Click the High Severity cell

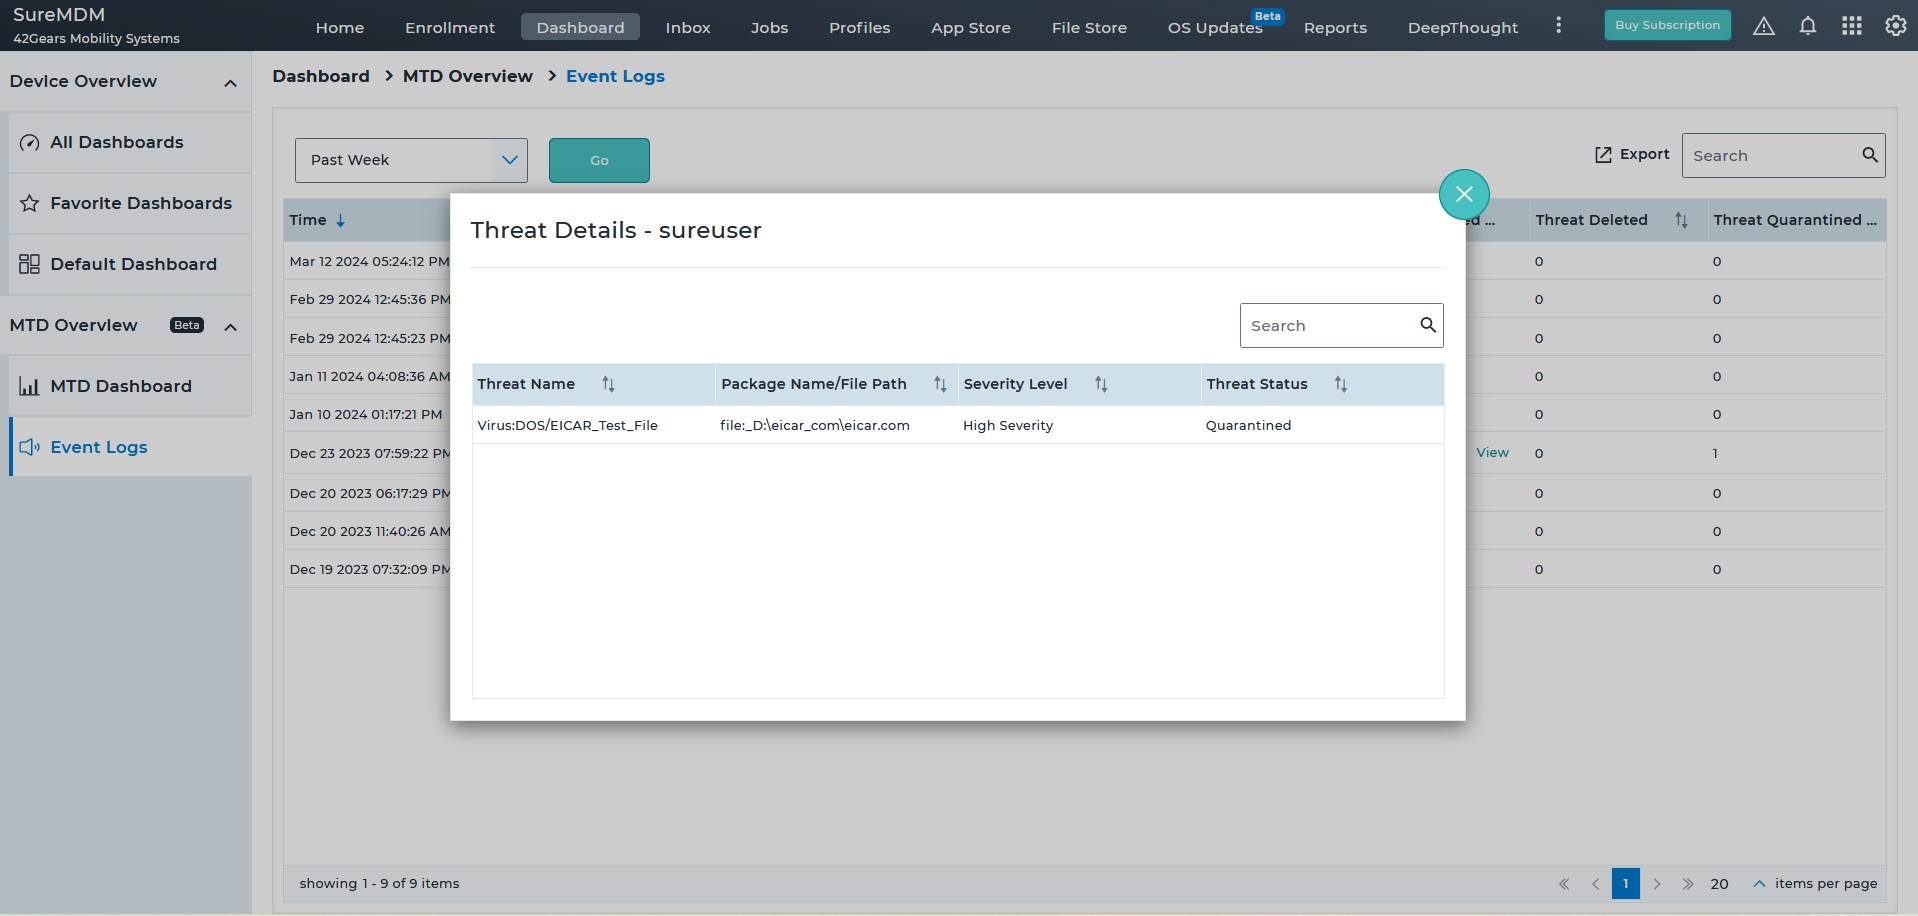(x=1008, y=425)
